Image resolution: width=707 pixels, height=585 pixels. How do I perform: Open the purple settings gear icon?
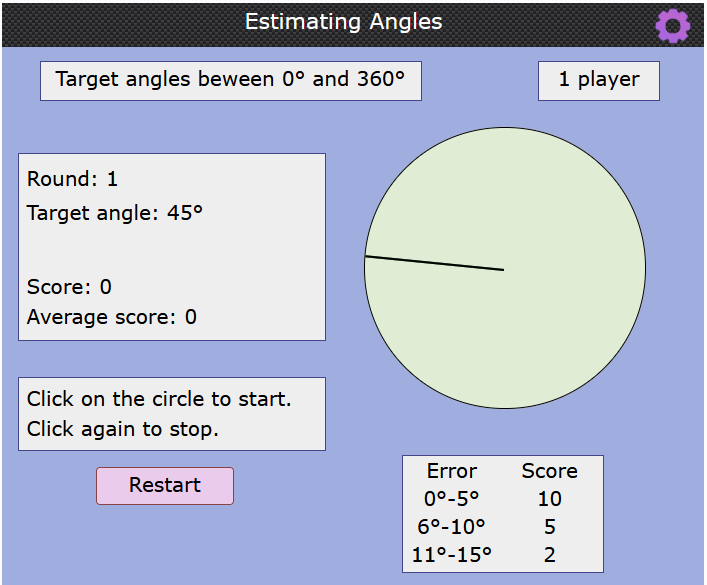672,25
